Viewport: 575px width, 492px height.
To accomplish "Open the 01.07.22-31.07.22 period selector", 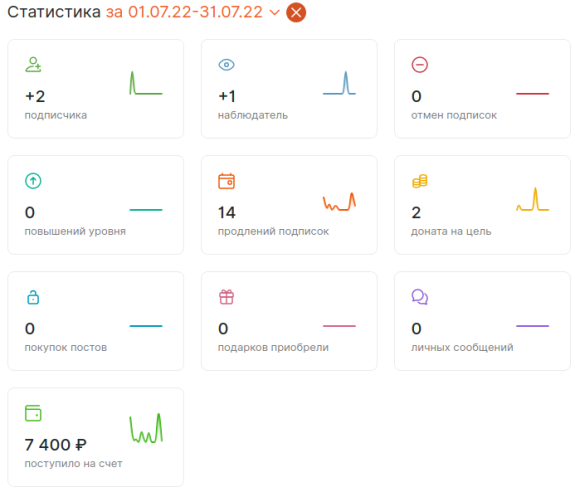I will click(195, 12).
